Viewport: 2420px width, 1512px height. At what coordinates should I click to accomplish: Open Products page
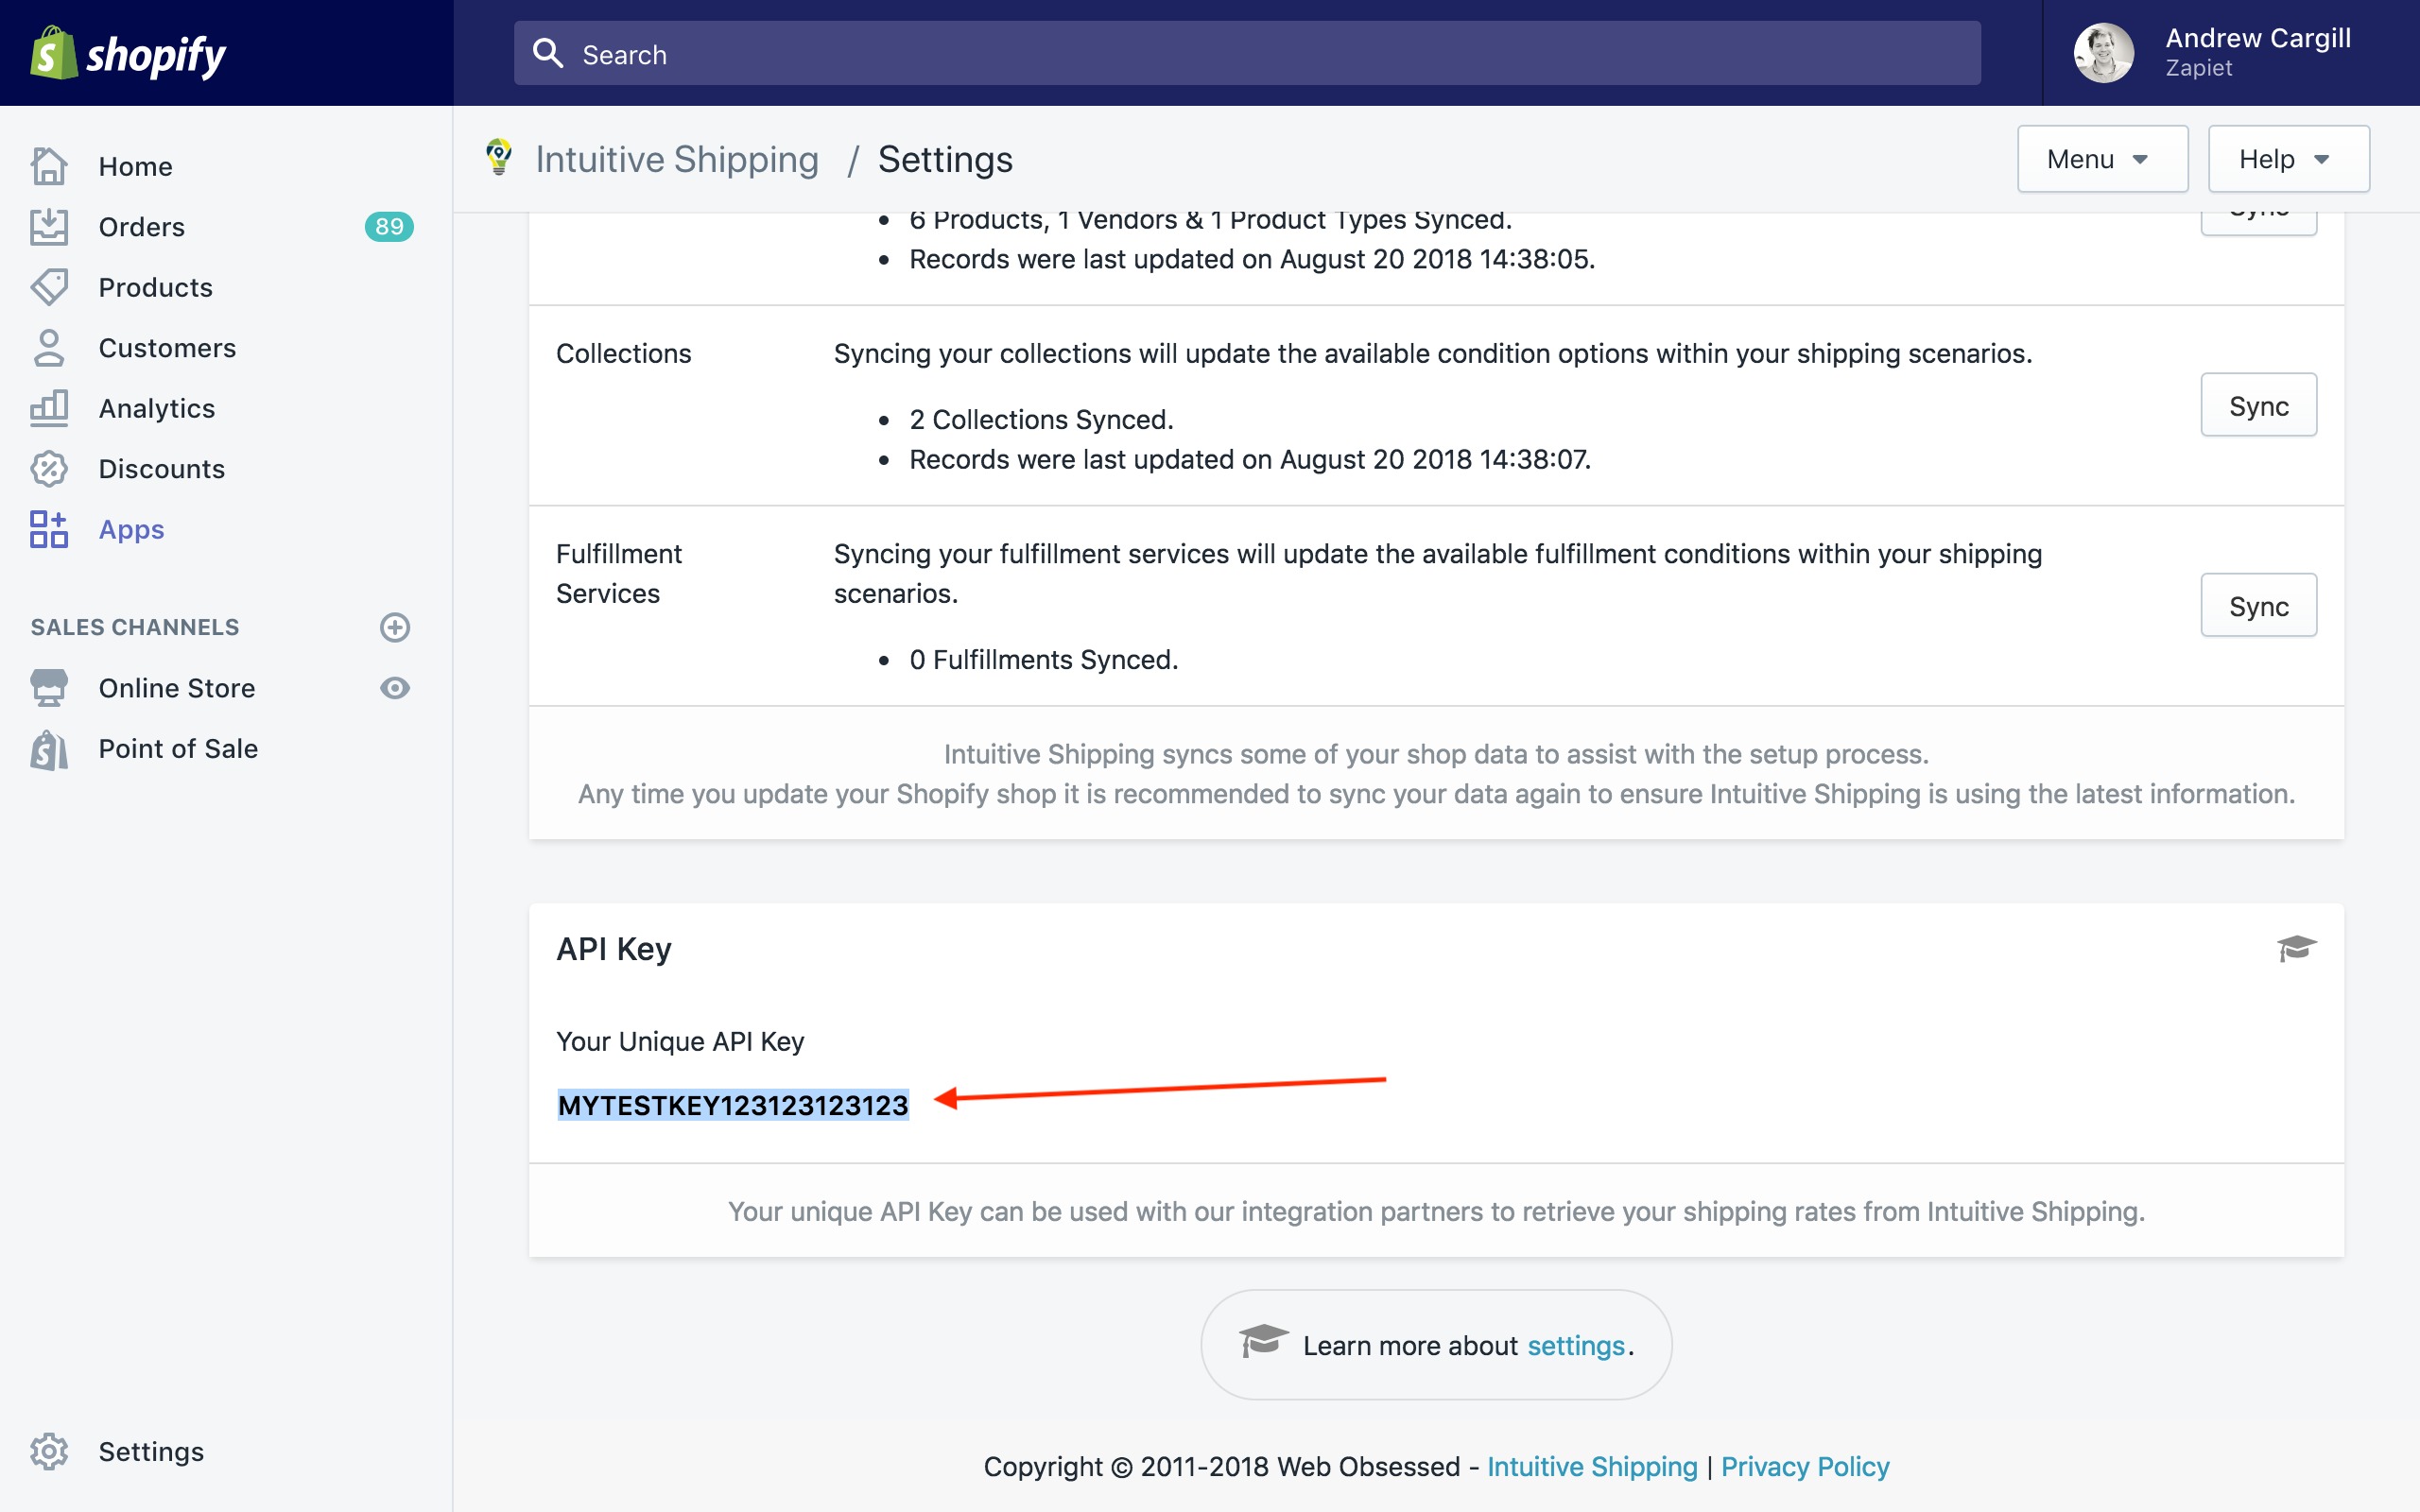point(155,287)
